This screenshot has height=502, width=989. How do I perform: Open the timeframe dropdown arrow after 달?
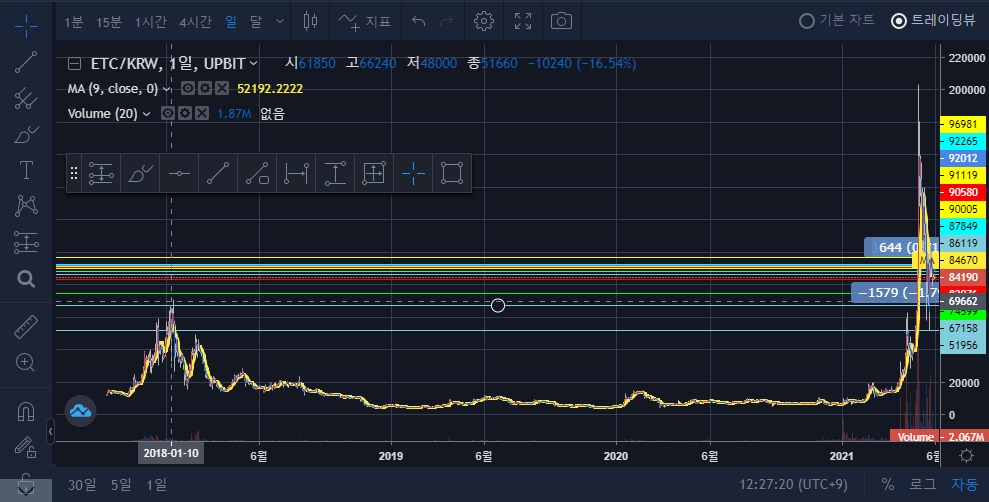[x=280, y=21]
